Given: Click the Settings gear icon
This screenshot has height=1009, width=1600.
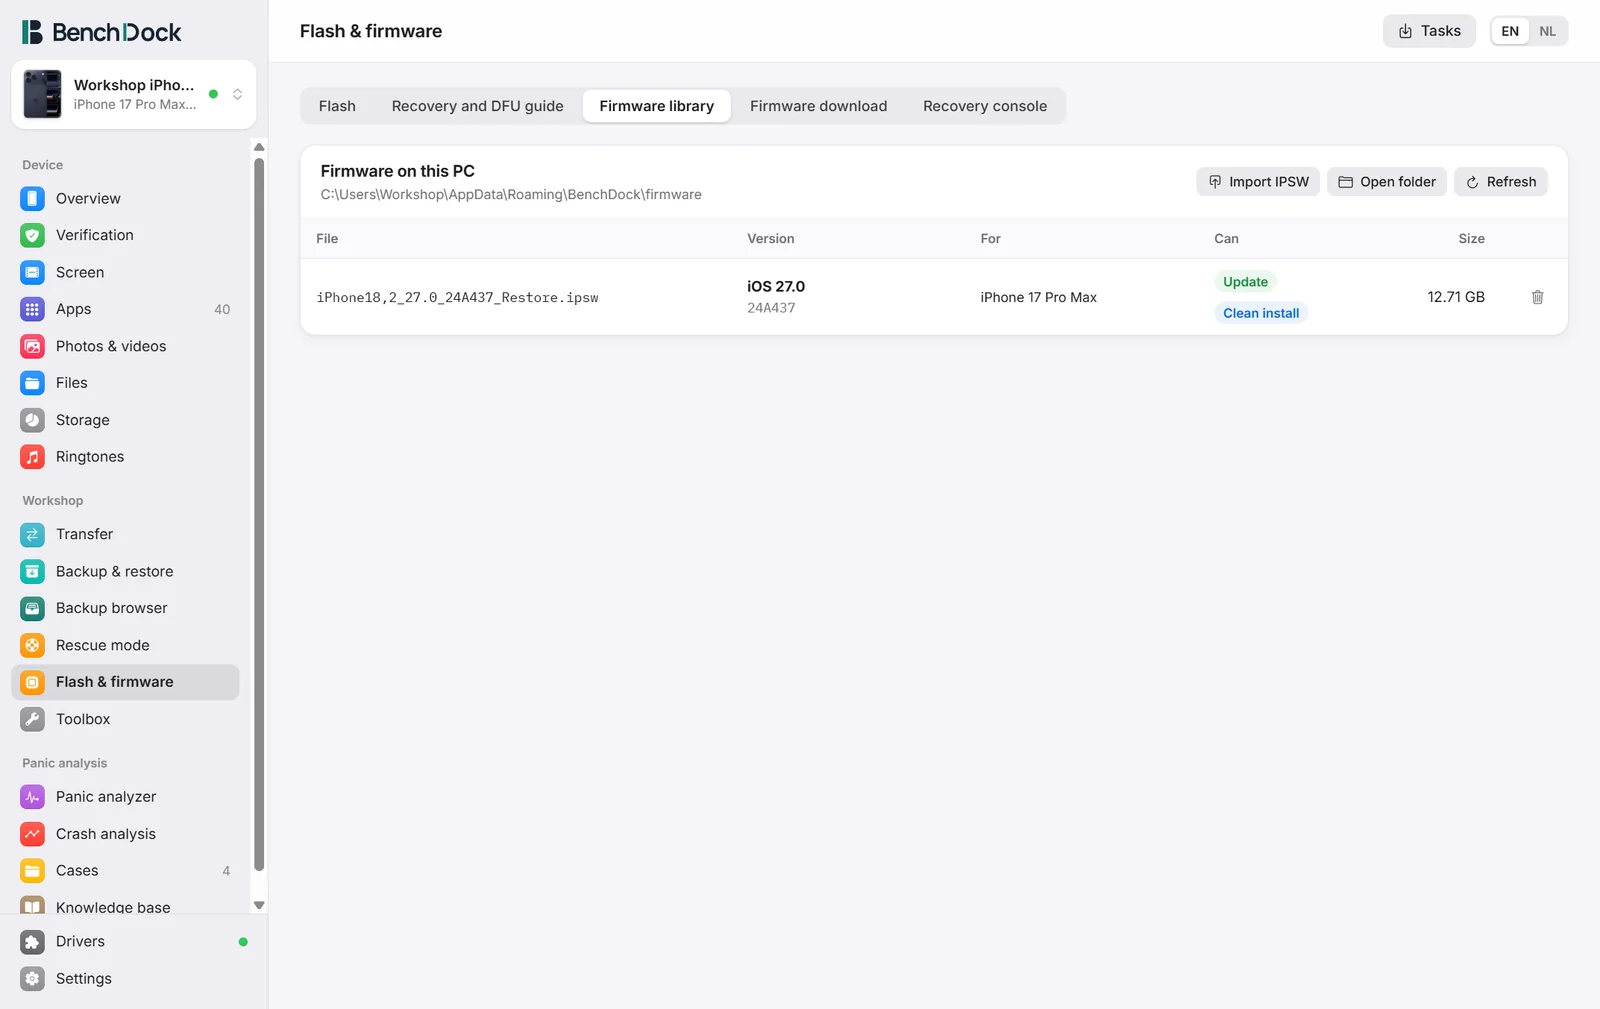Looking at the screenshot, I should (32, 979).
